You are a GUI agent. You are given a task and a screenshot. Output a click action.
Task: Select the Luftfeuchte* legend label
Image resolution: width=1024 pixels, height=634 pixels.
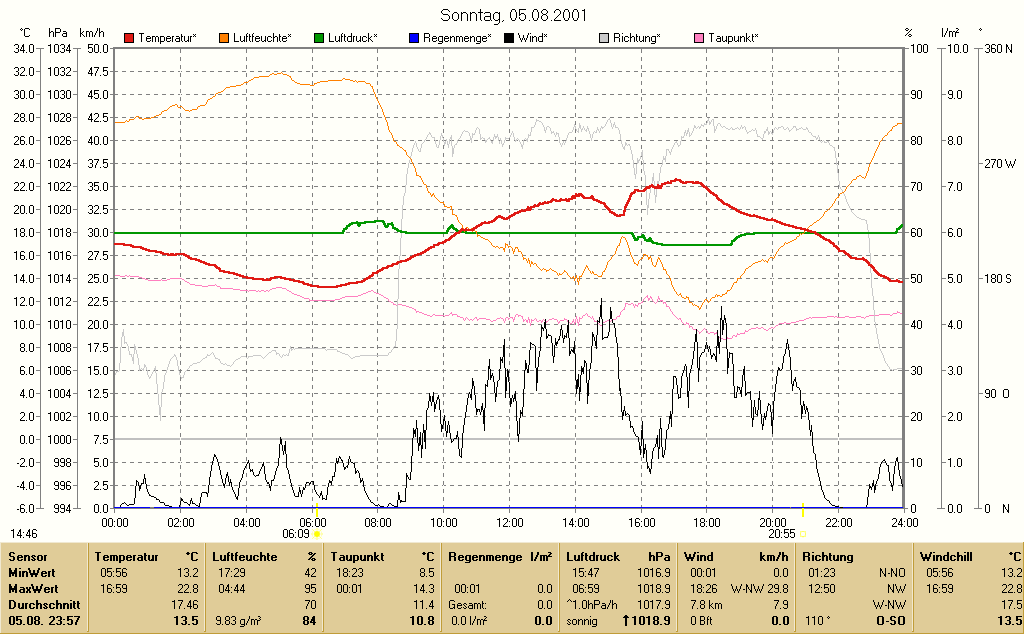pyautogui.click(x=263, y=39)
